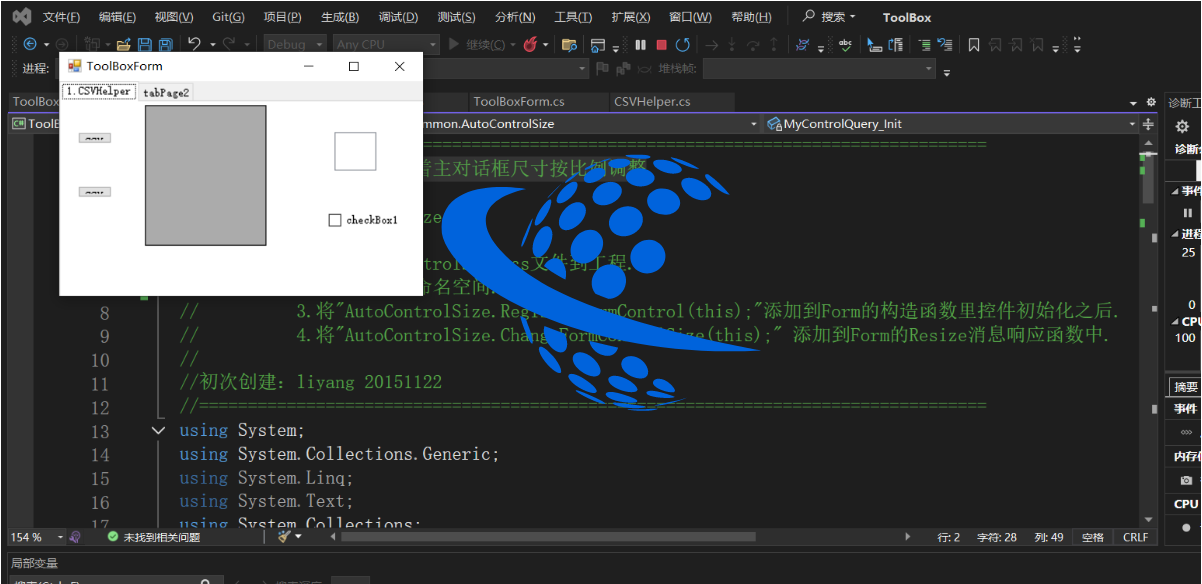Click the Summary (摘要) tab in diagnostics
Screen dimensions: 1202x584
pyautogui.click(x=1186, y=387)
